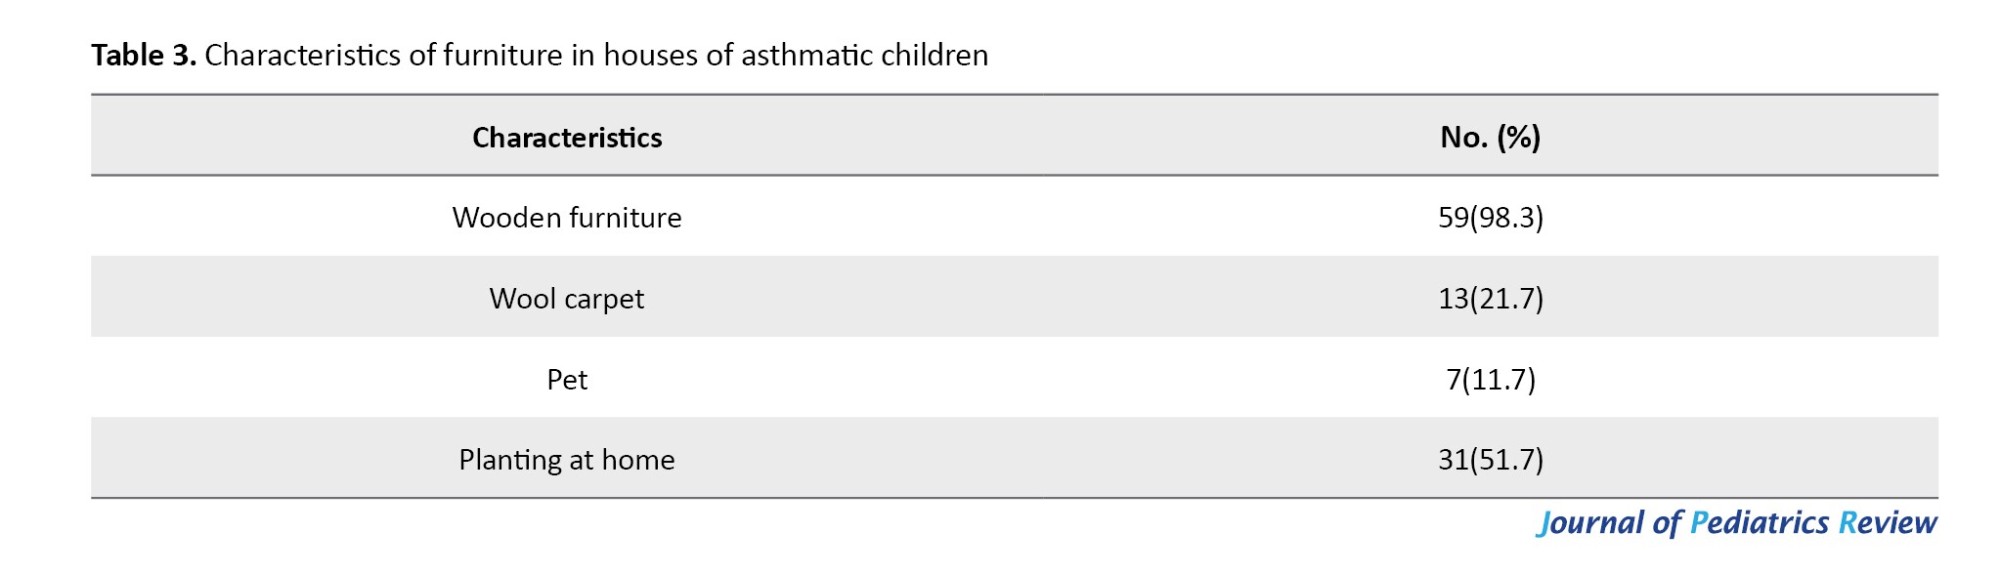Select the value 13(21.7)

pos(1490,299)
